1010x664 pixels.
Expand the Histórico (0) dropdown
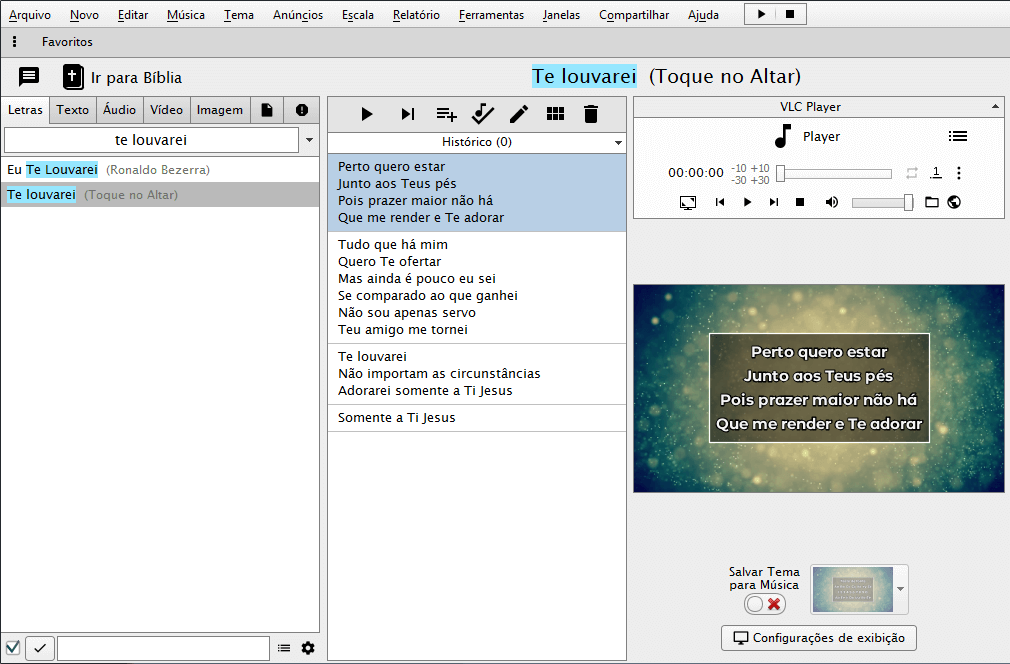[619, 143]
